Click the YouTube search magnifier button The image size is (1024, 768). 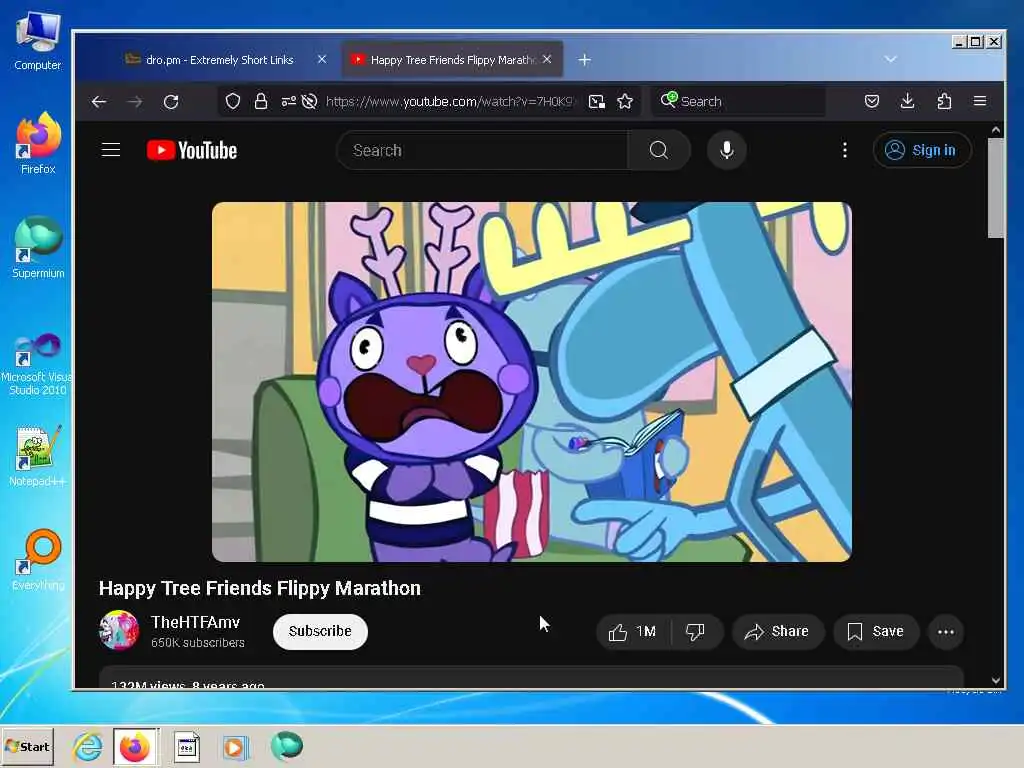pyautogui.click(x=659, y=150)
